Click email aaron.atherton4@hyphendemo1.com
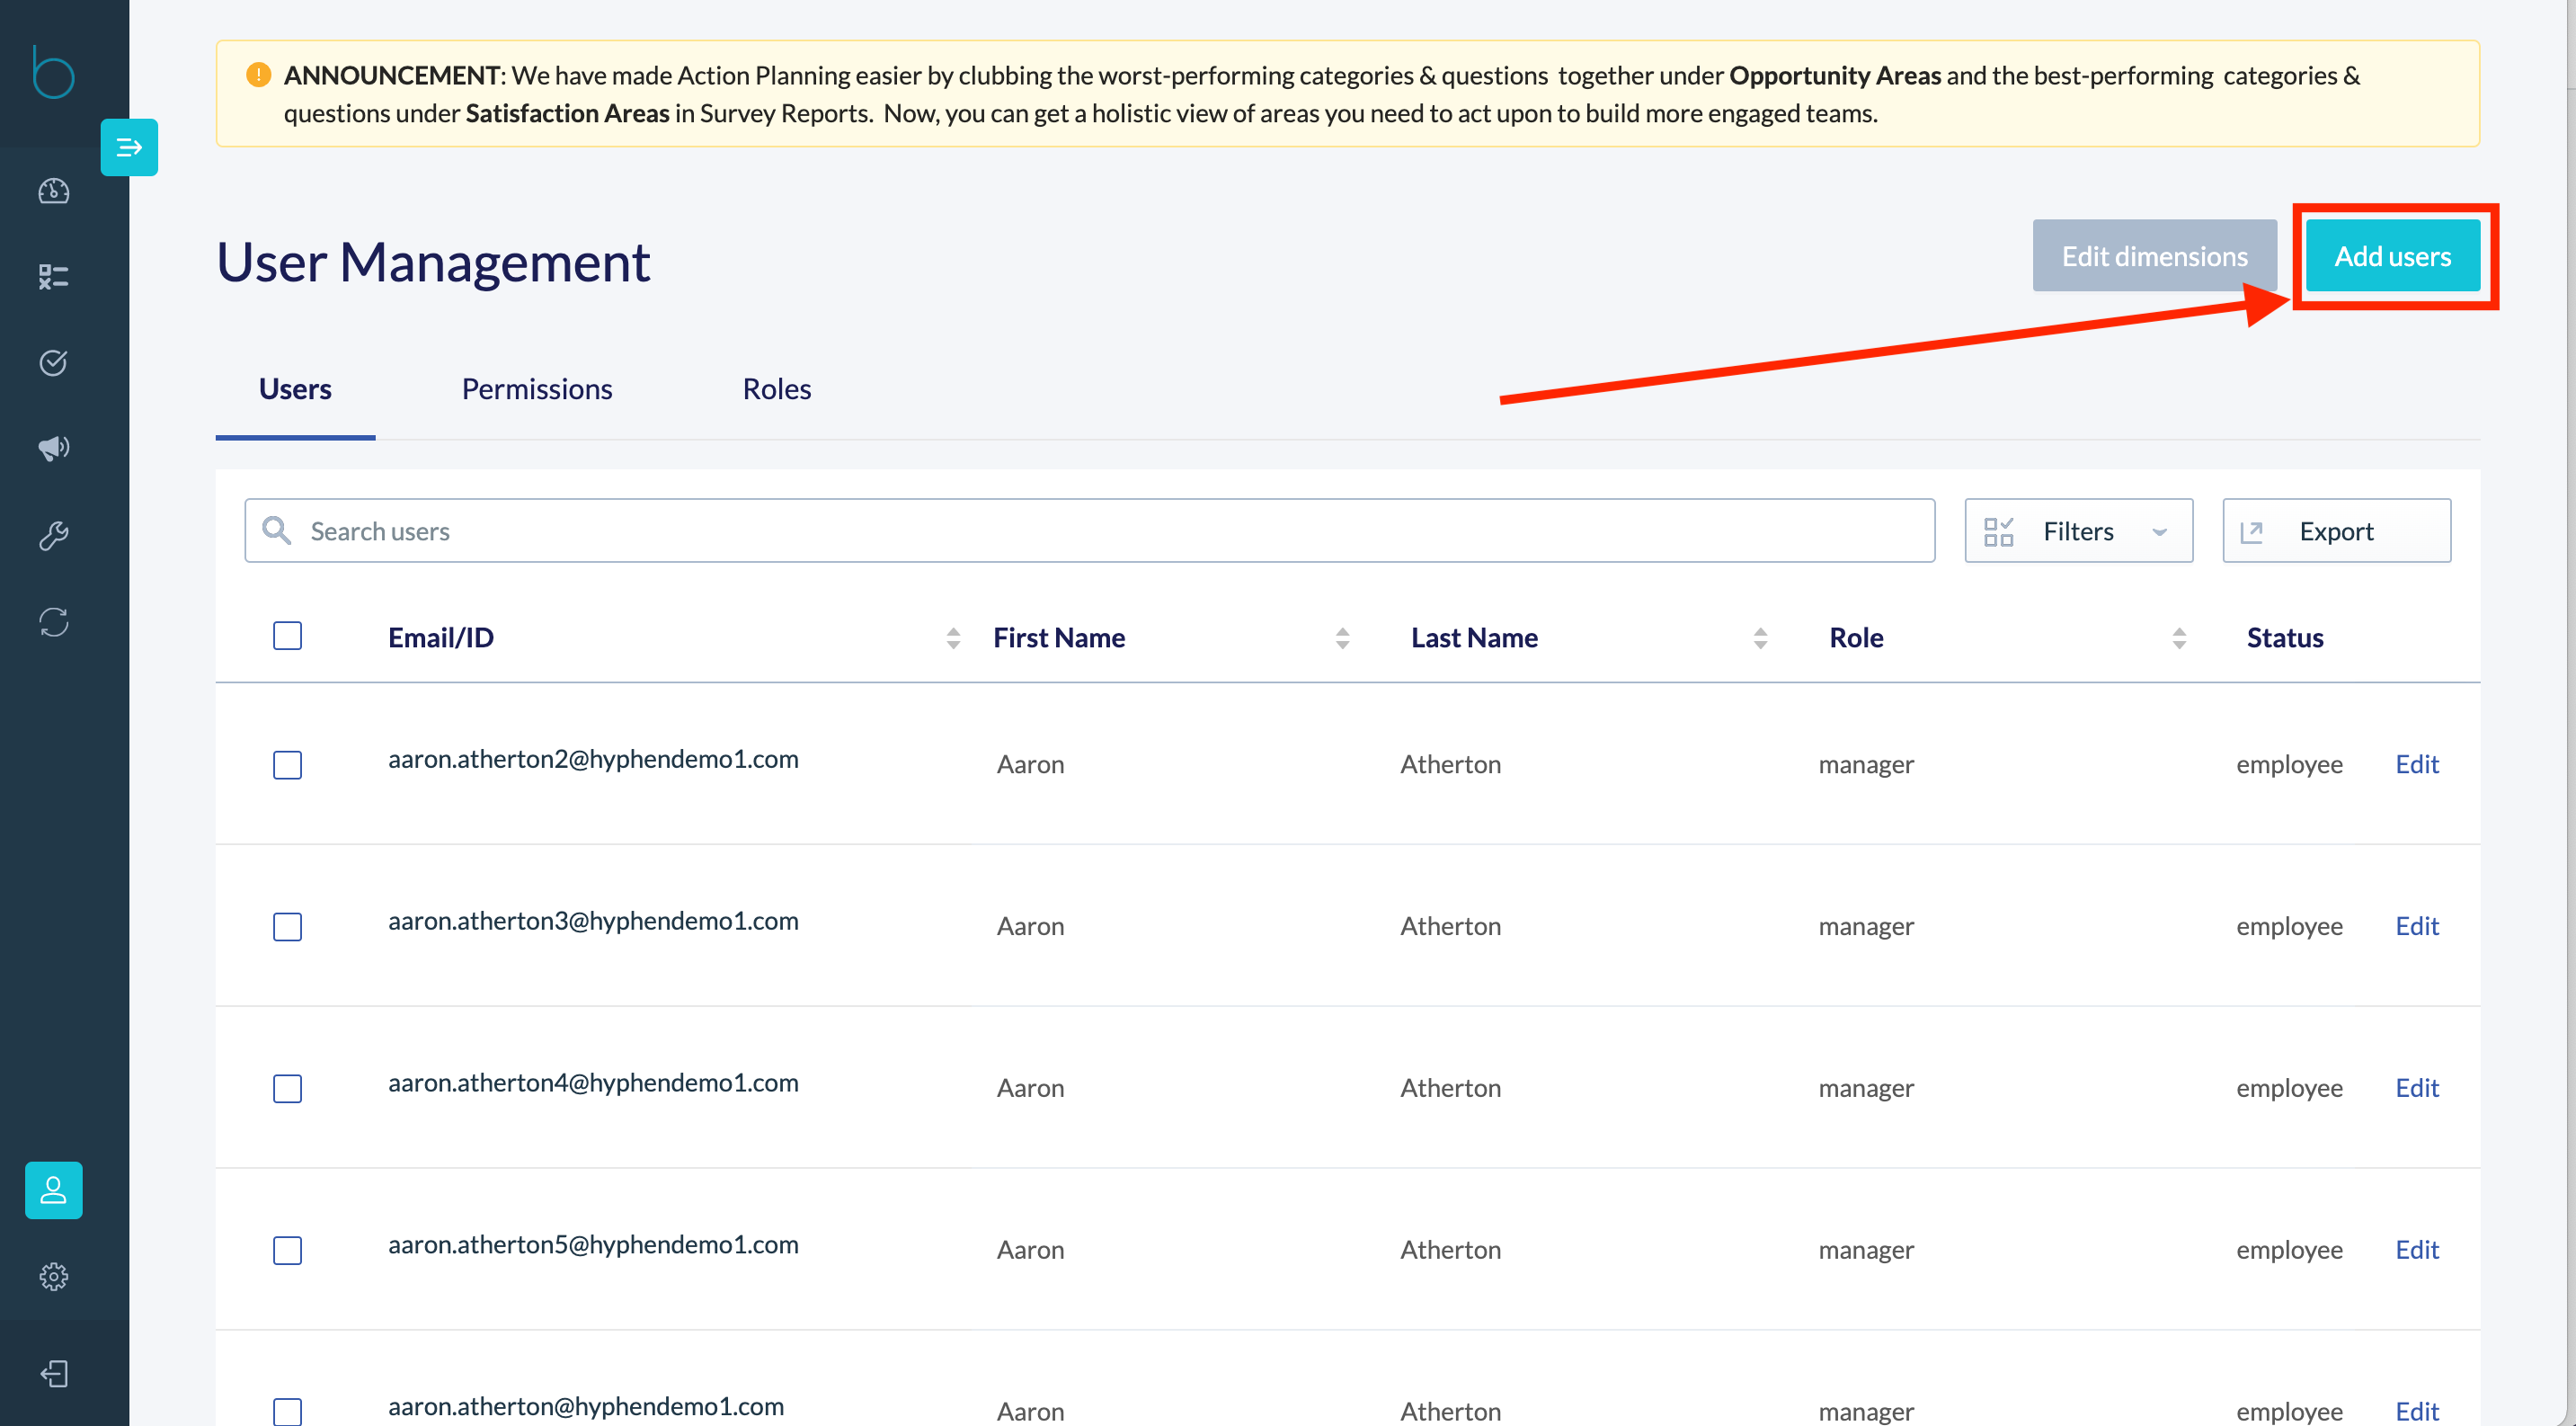The image size is (2576, 1426). click(593, 1083)
